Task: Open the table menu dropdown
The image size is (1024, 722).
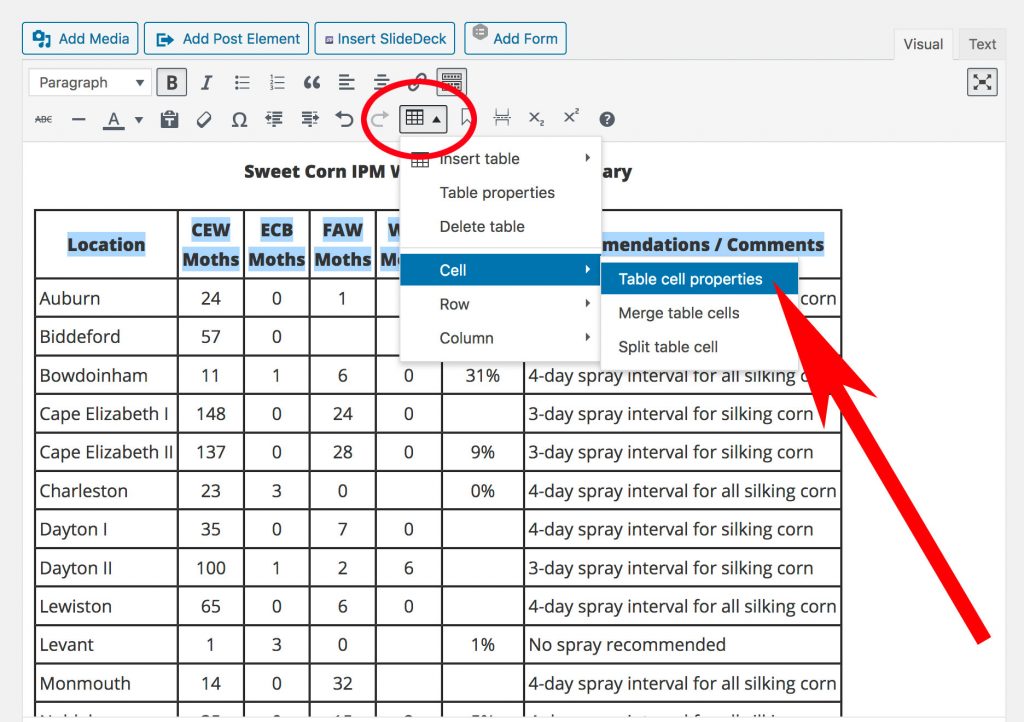Action: coord(423,118)
